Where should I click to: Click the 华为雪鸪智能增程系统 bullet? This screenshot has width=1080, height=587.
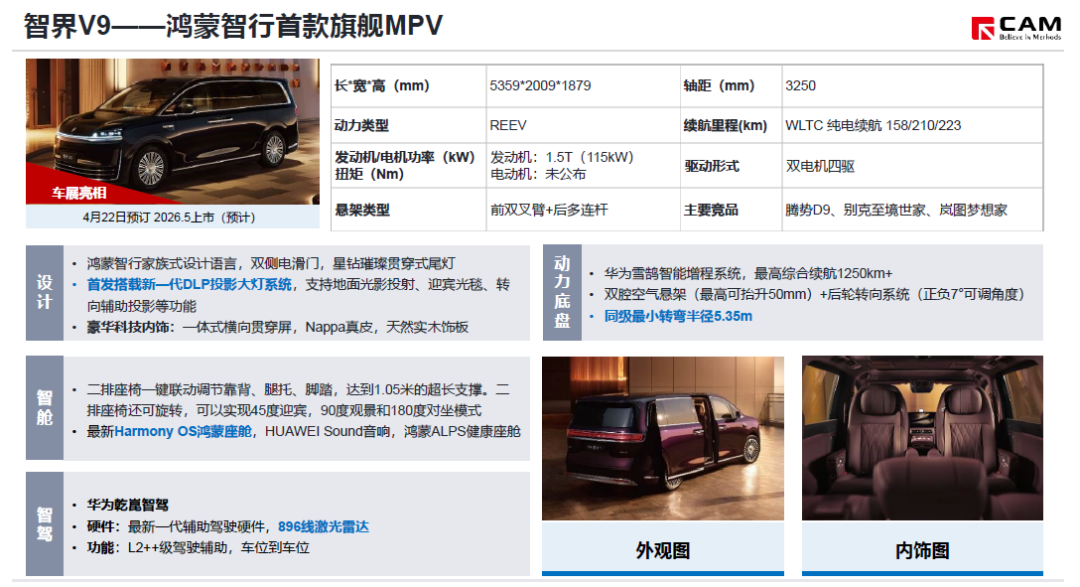[x=748, y=274]
